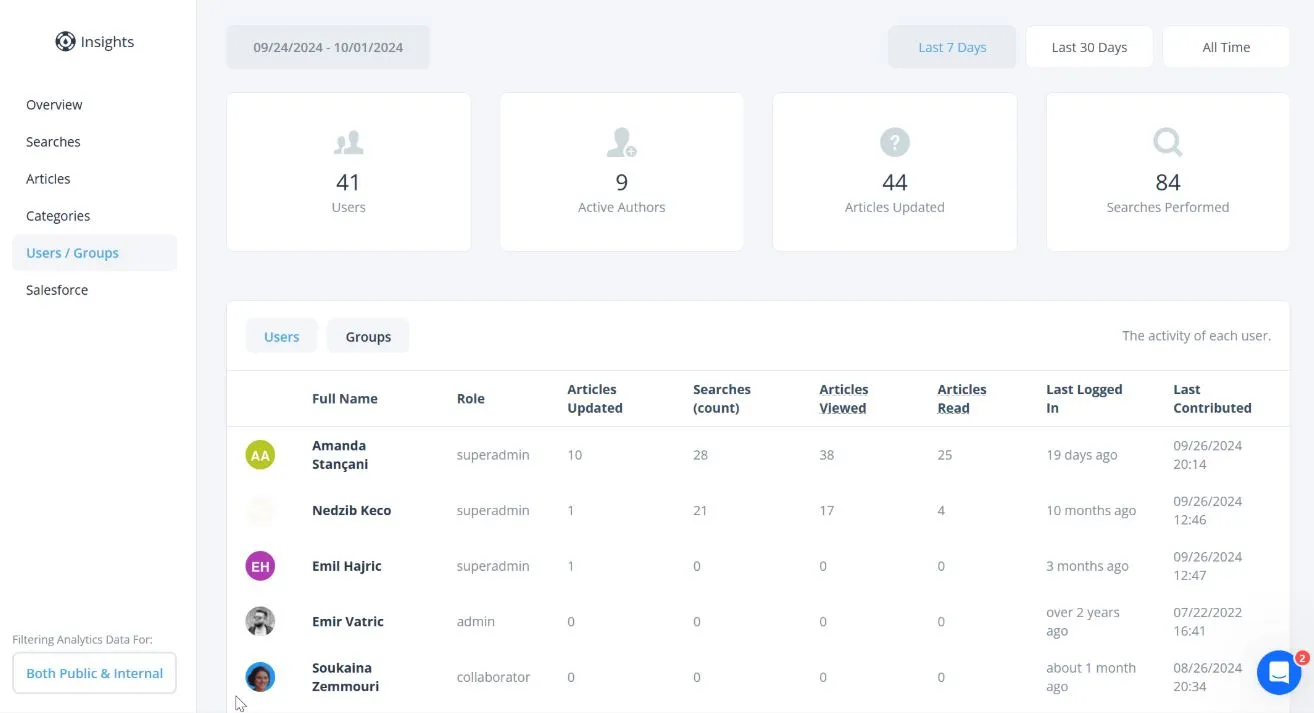The image size is (1314, 713).
Task: Open Nedzib Keco's user name link
Action: tap(351, 510)
